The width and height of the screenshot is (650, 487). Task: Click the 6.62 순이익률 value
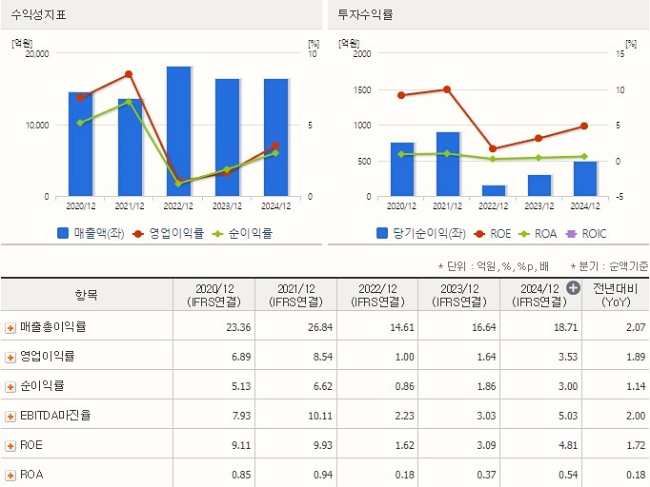pos(323,386)
